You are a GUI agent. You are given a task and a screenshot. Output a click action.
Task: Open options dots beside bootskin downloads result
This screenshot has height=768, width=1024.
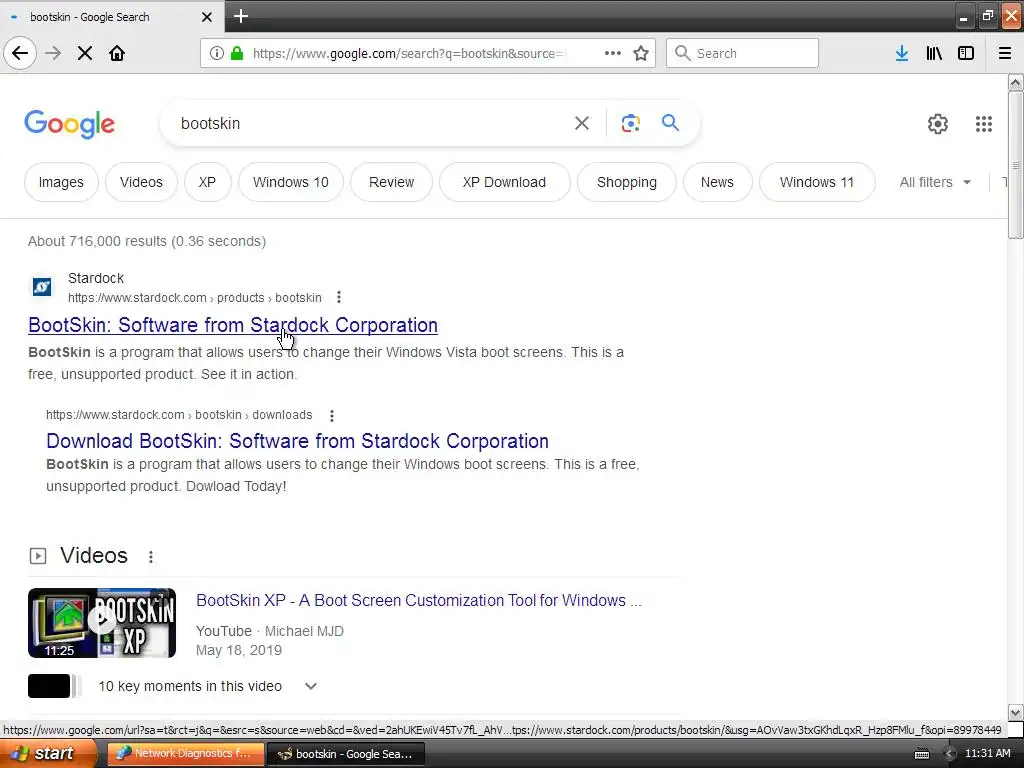pyautogui.click(x=332, y=415)
